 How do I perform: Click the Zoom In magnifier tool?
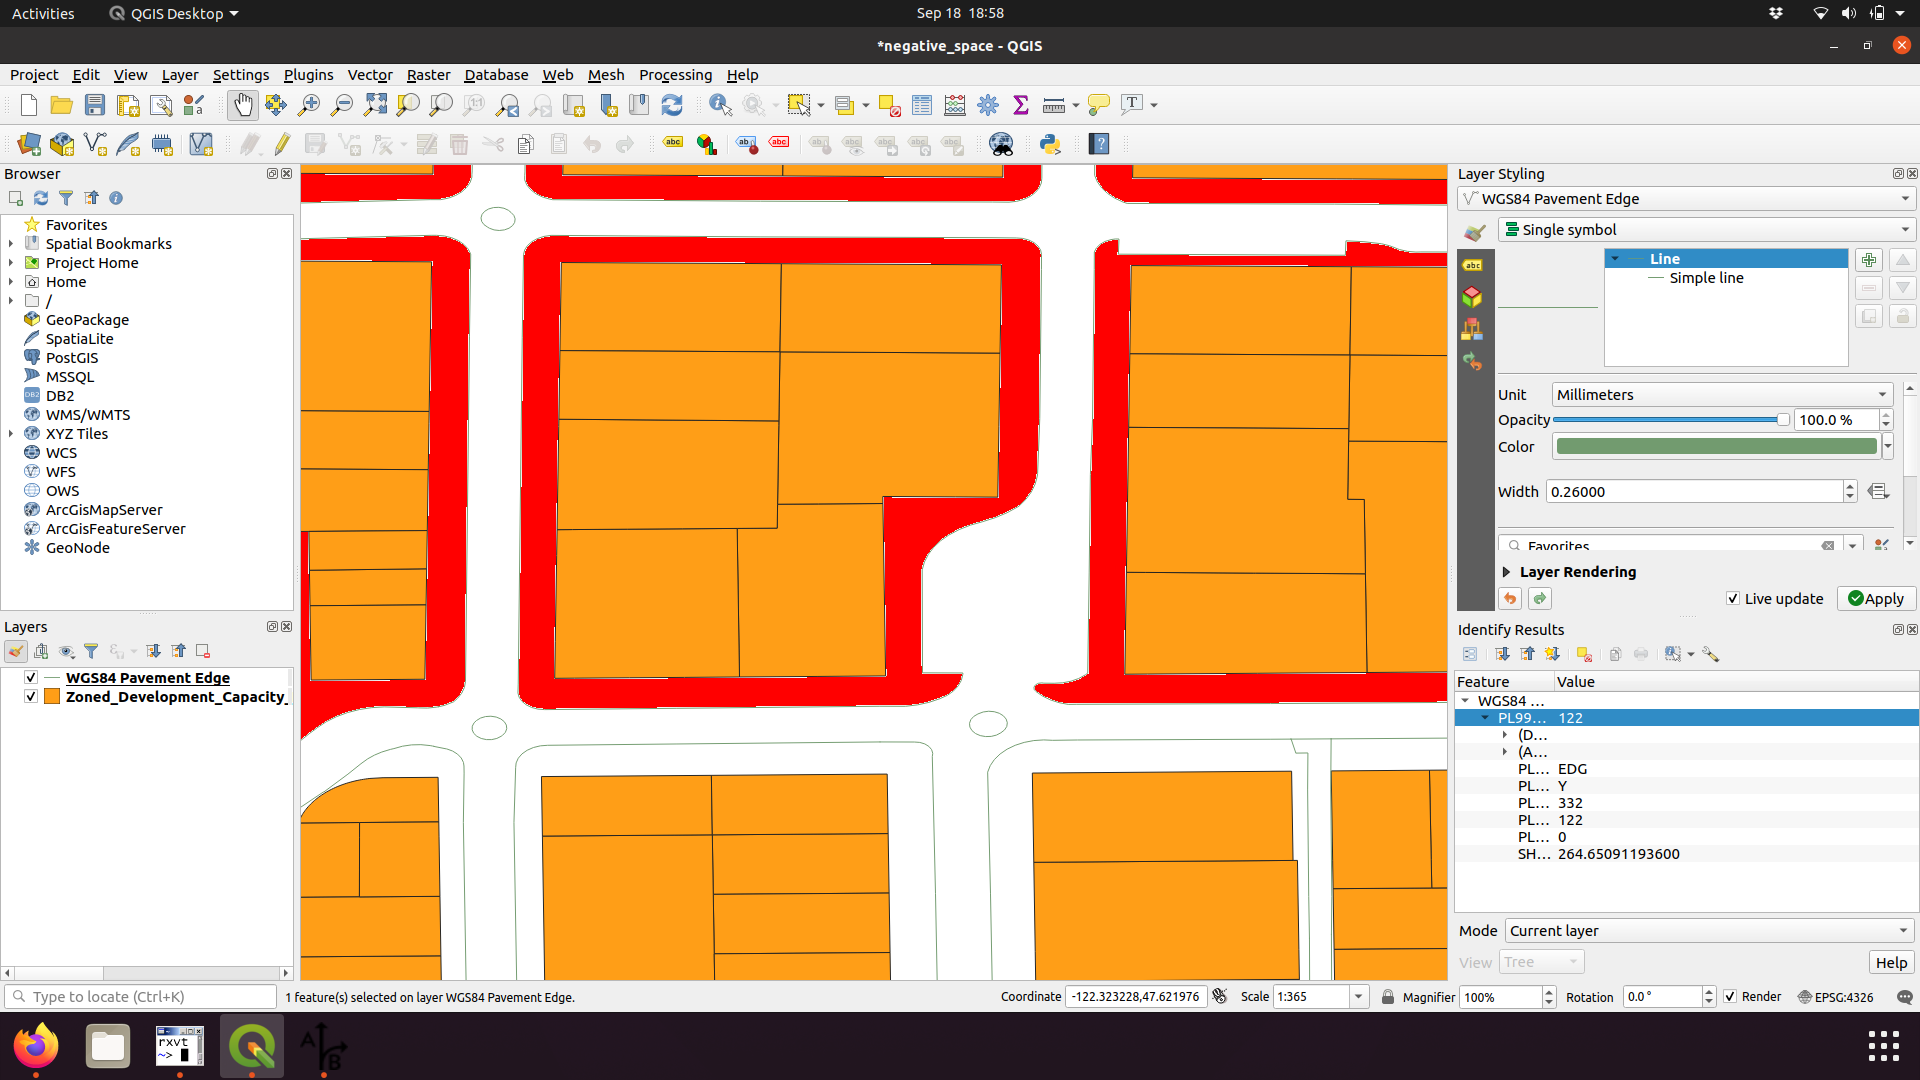pos(309,105)
